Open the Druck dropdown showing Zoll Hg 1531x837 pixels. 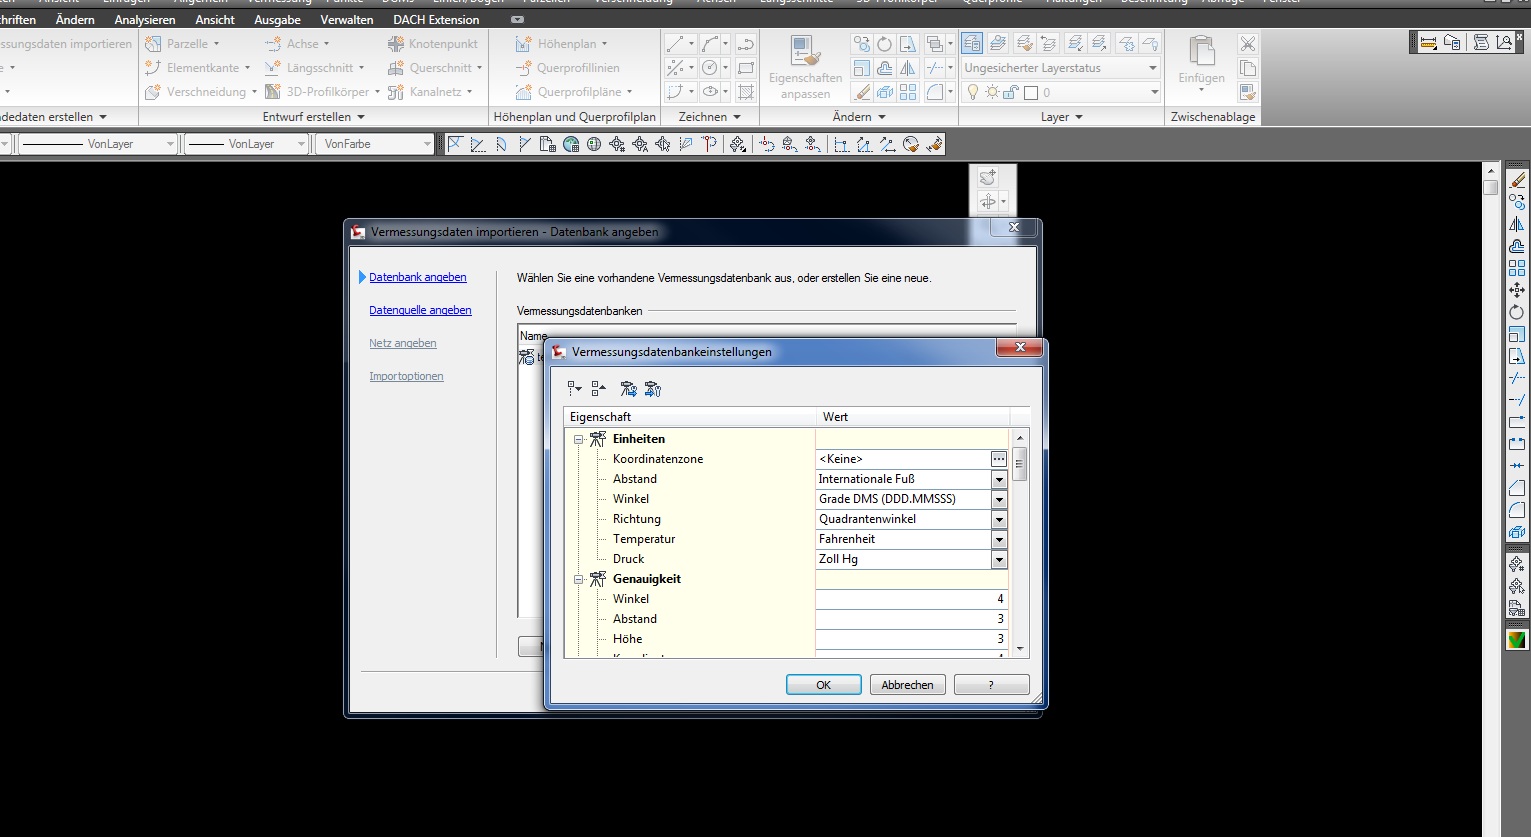coord(998,559)
